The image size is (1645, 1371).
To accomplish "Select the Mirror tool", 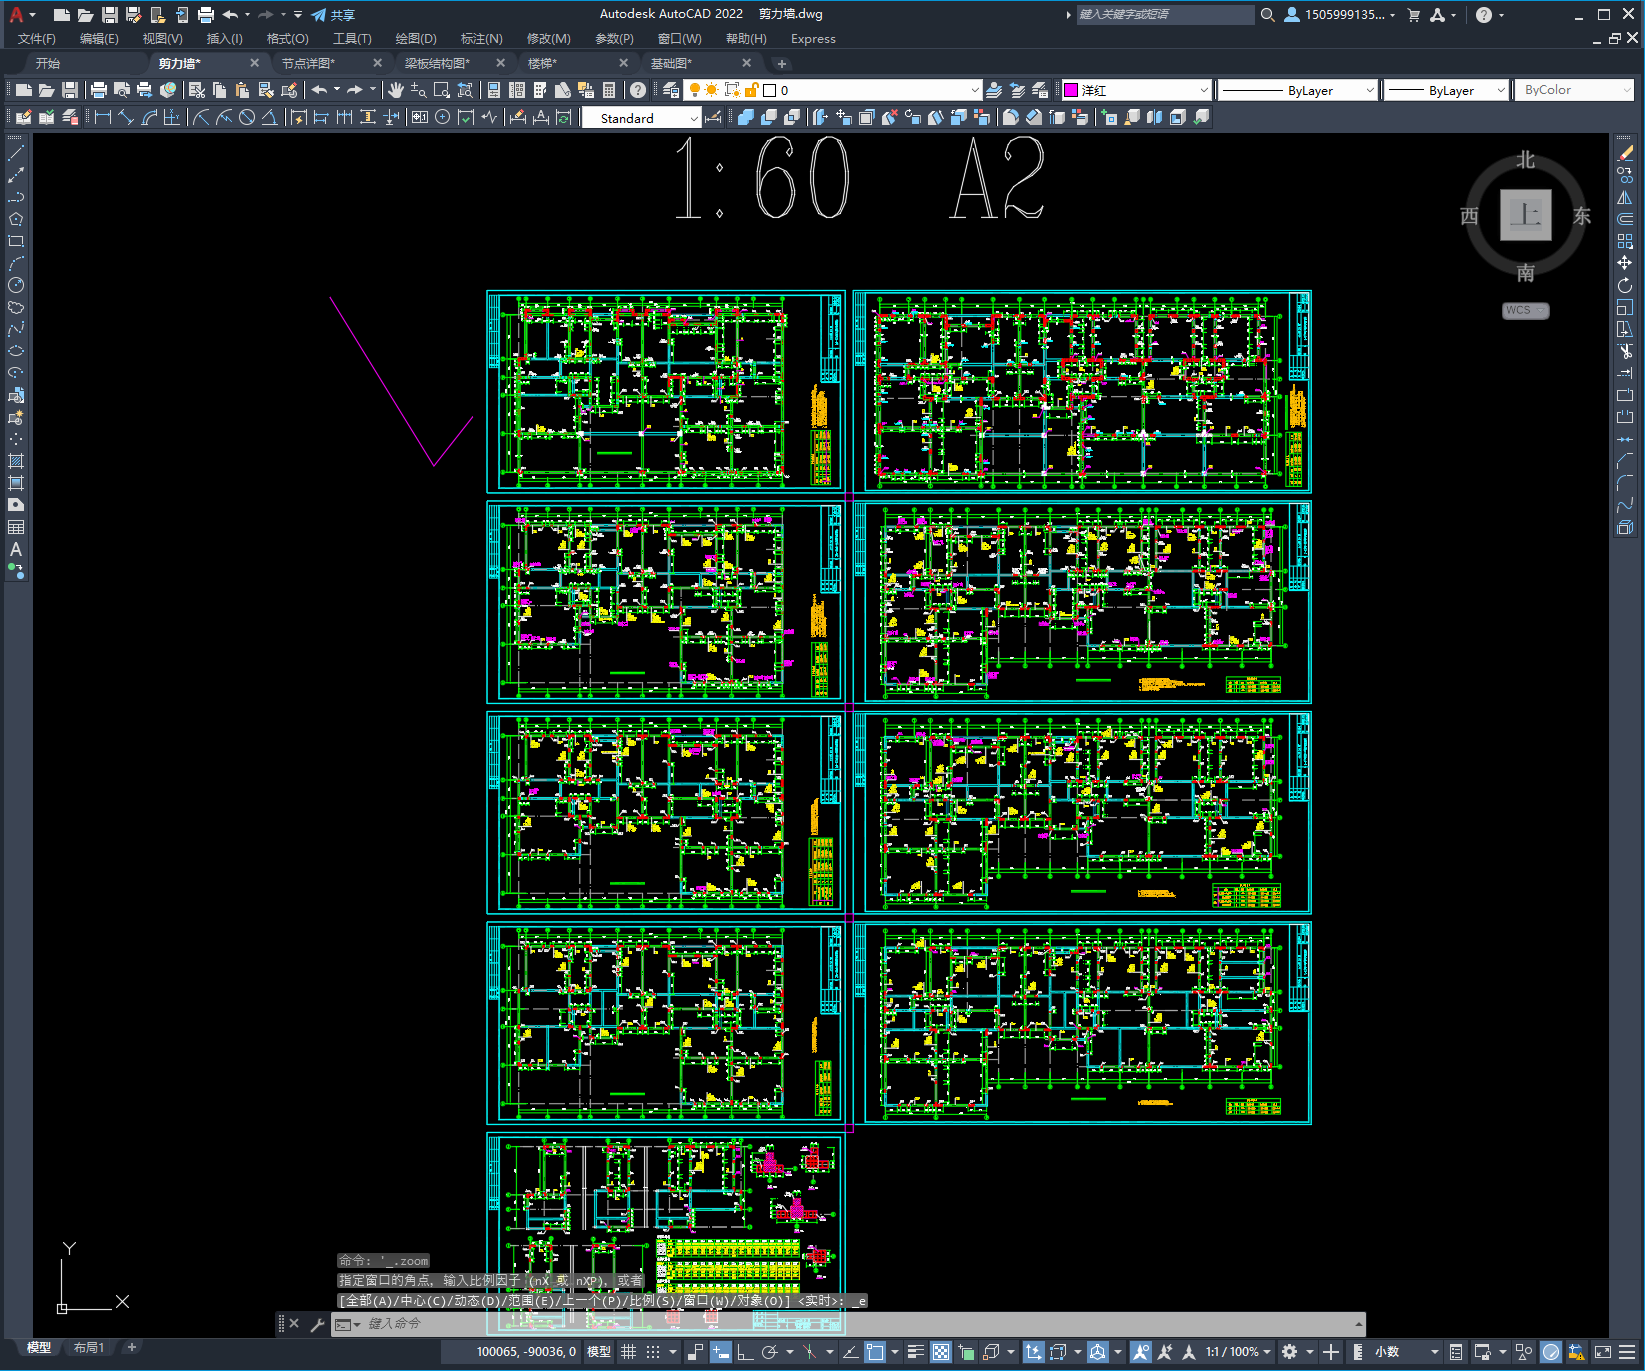I will (1625, 197).
